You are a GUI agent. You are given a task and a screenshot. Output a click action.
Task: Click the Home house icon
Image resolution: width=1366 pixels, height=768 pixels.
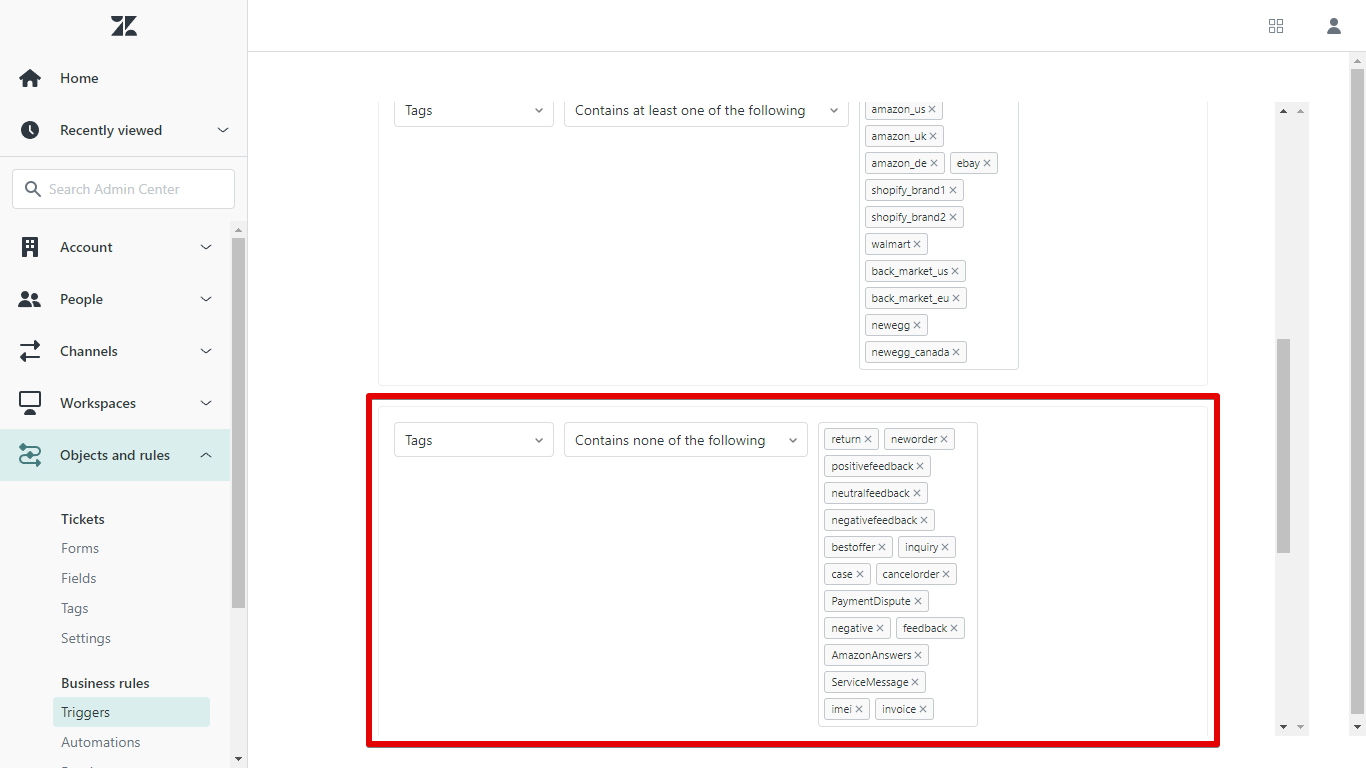coord(30,78)
